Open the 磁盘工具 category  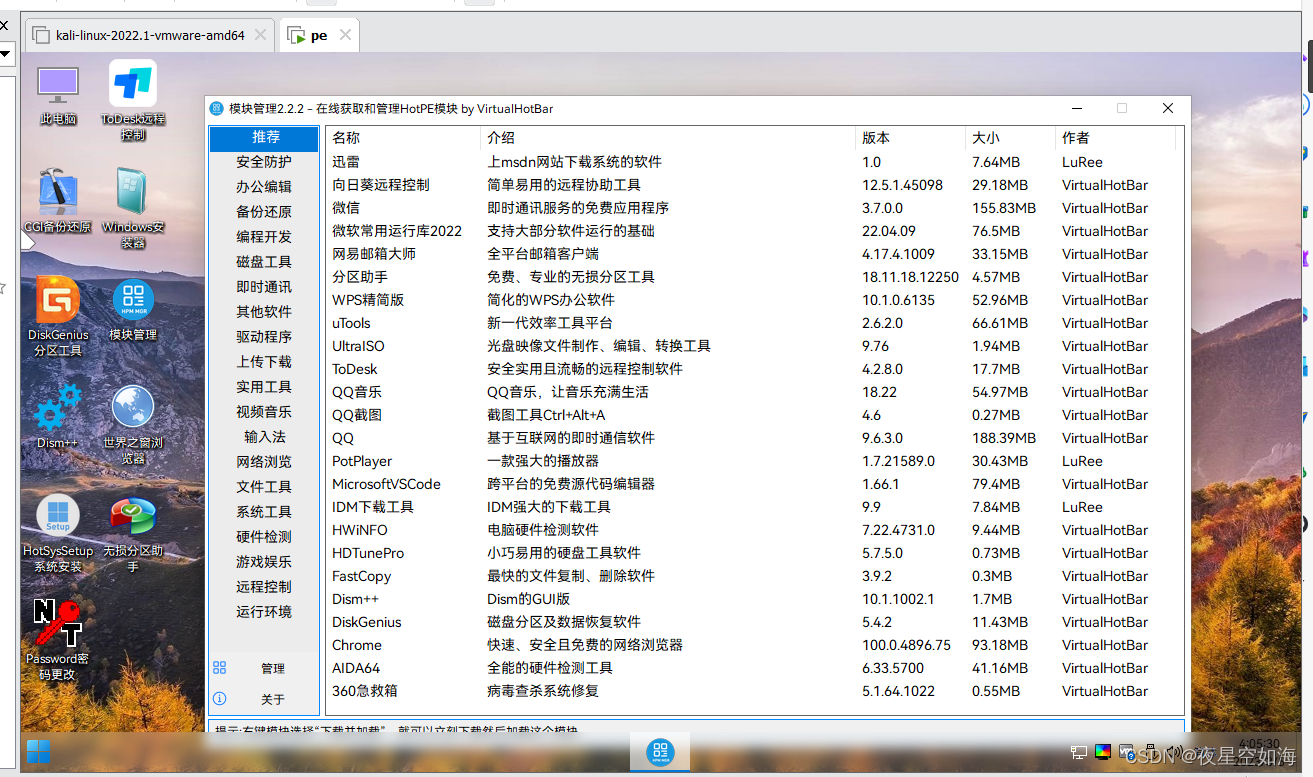pos(265,262)
